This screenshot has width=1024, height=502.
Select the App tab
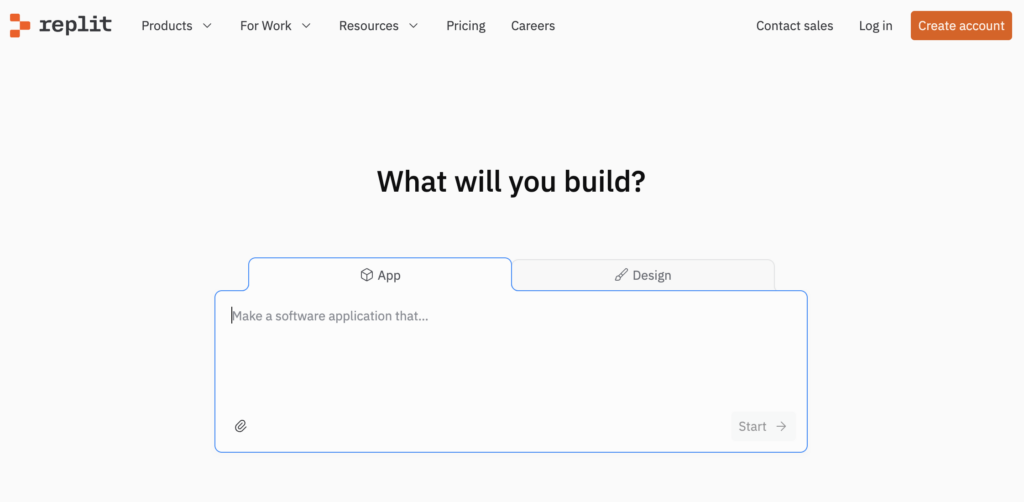coord(380,275)
